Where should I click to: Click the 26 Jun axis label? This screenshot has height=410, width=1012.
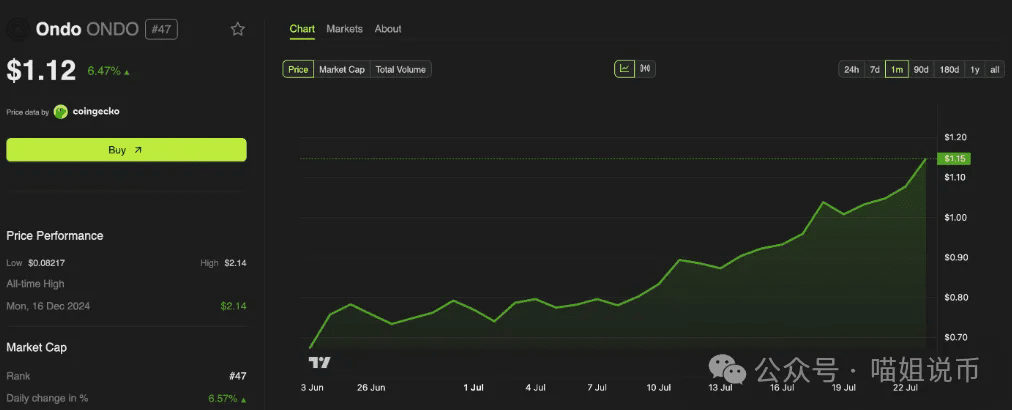point(371,387)
